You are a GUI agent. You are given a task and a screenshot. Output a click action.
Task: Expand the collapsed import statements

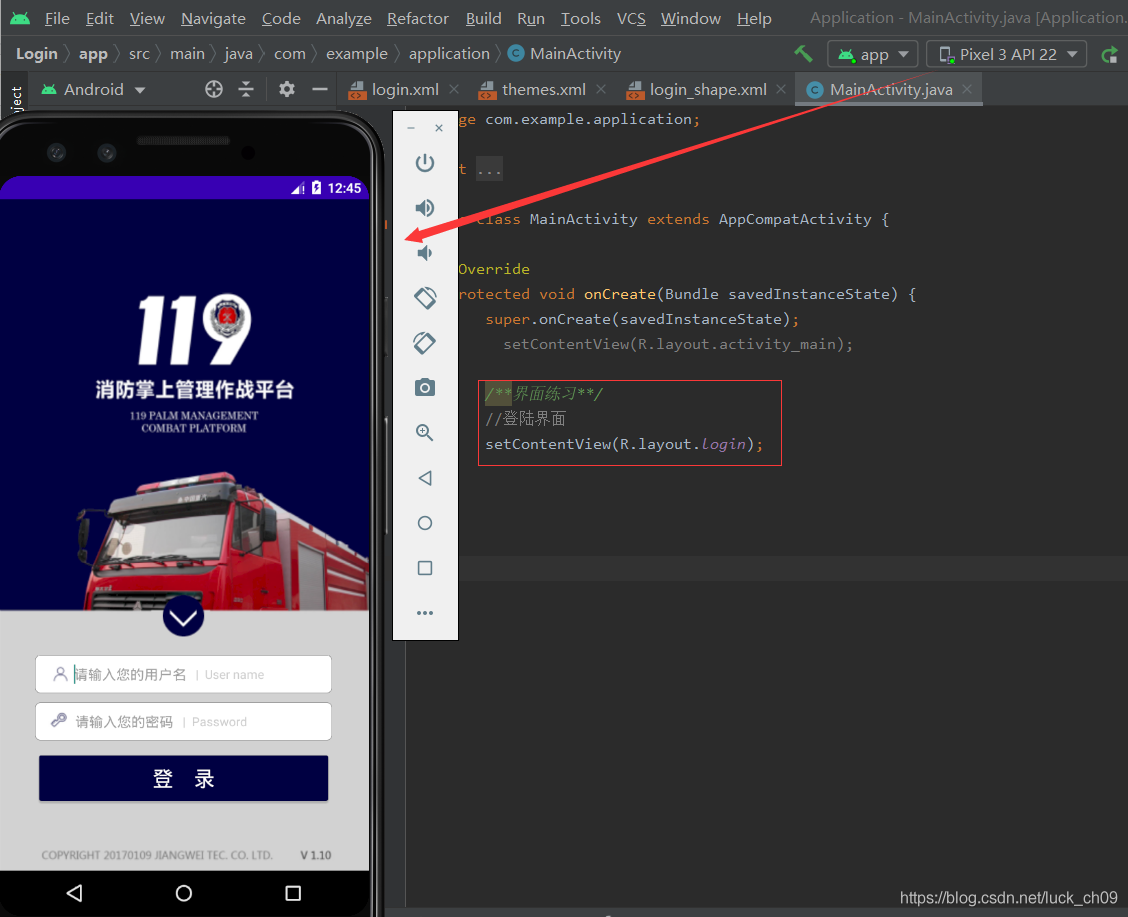pos(489,170)
